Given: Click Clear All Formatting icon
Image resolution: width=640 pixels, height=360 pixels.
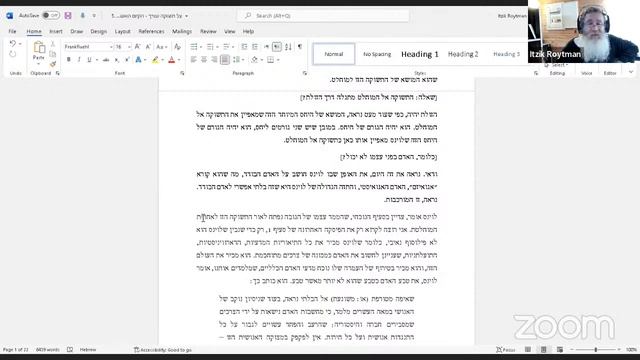Looking at the screenshot, I should click(177, 47).
